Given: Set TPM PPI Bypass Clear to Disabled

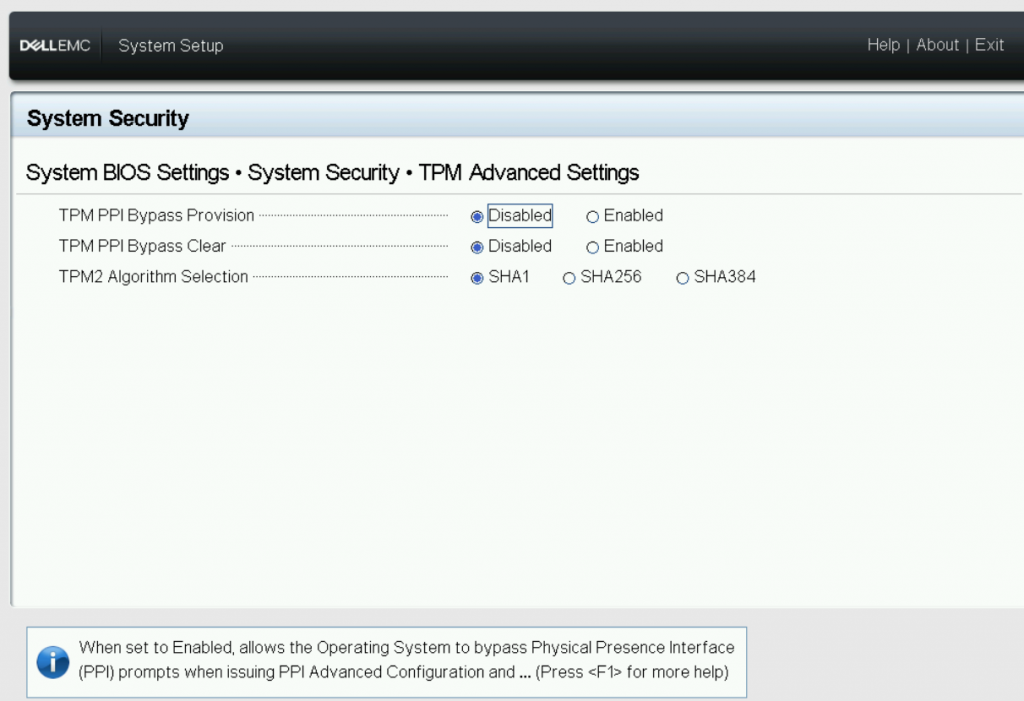Looking at the screenshot, I should pyautogui.click(x=478, y=247).
